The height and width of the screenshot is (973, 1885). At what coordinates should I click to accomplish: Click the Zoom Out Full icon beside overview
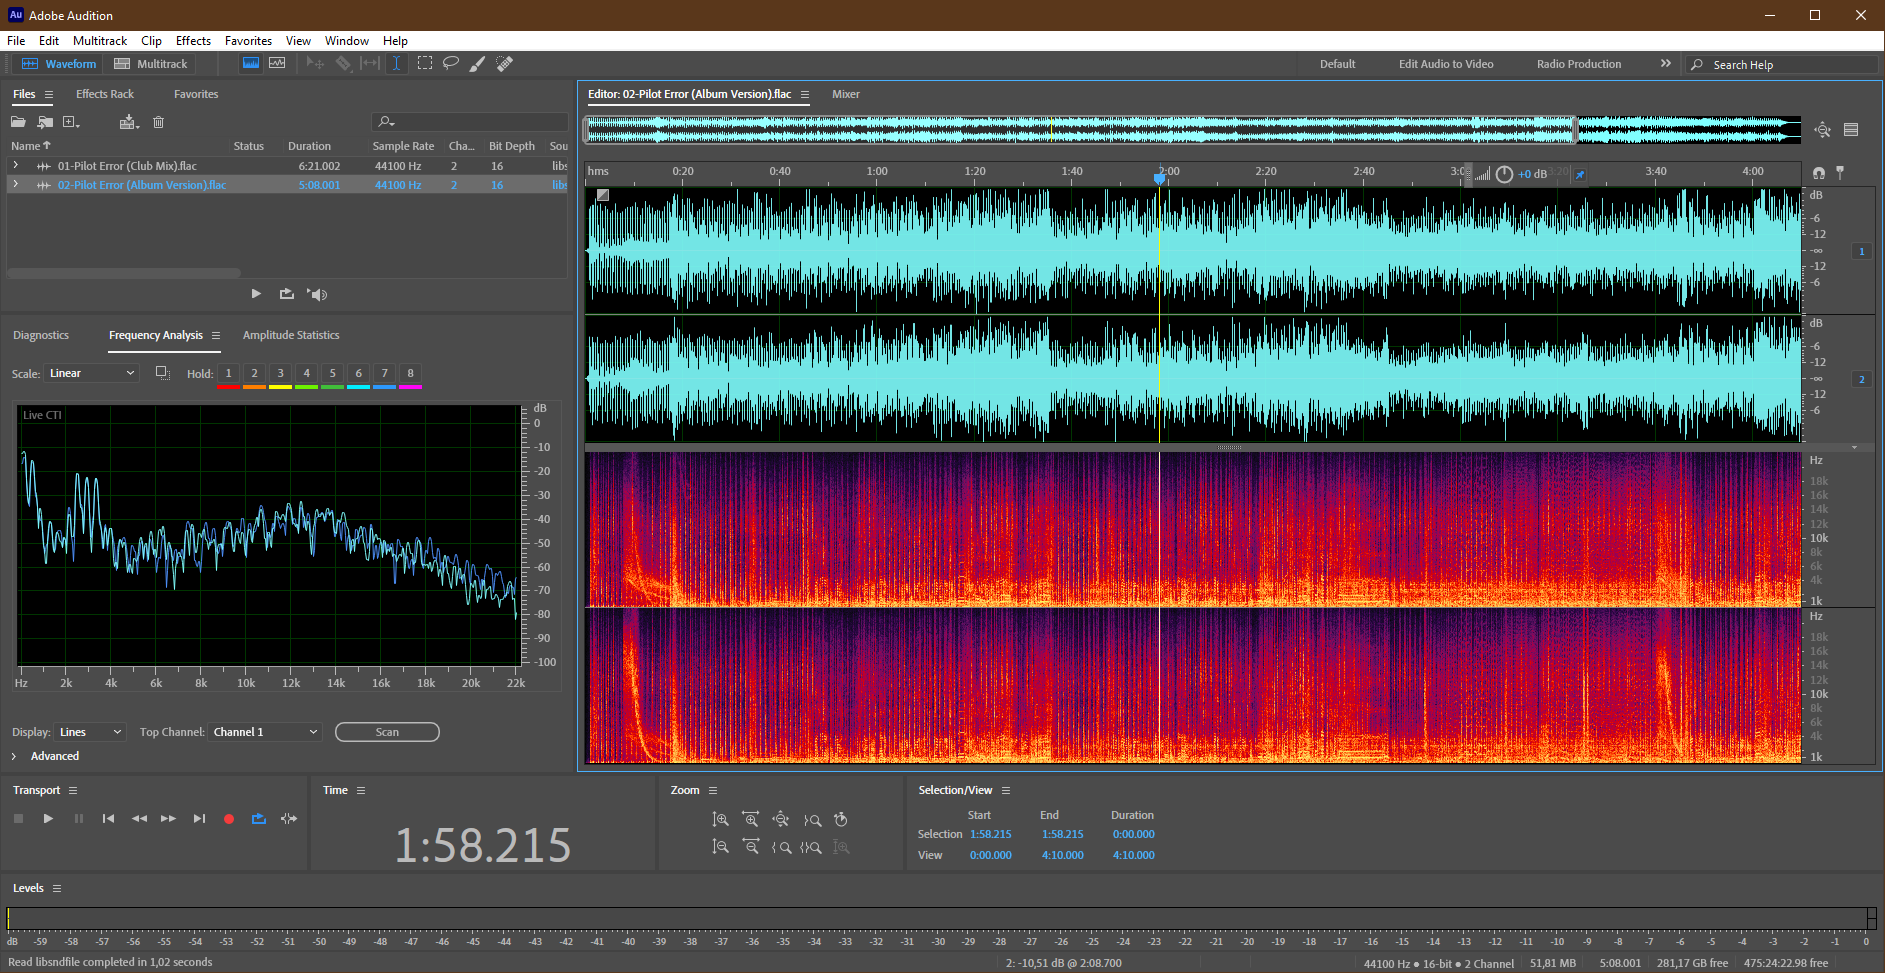(1822, 129)
